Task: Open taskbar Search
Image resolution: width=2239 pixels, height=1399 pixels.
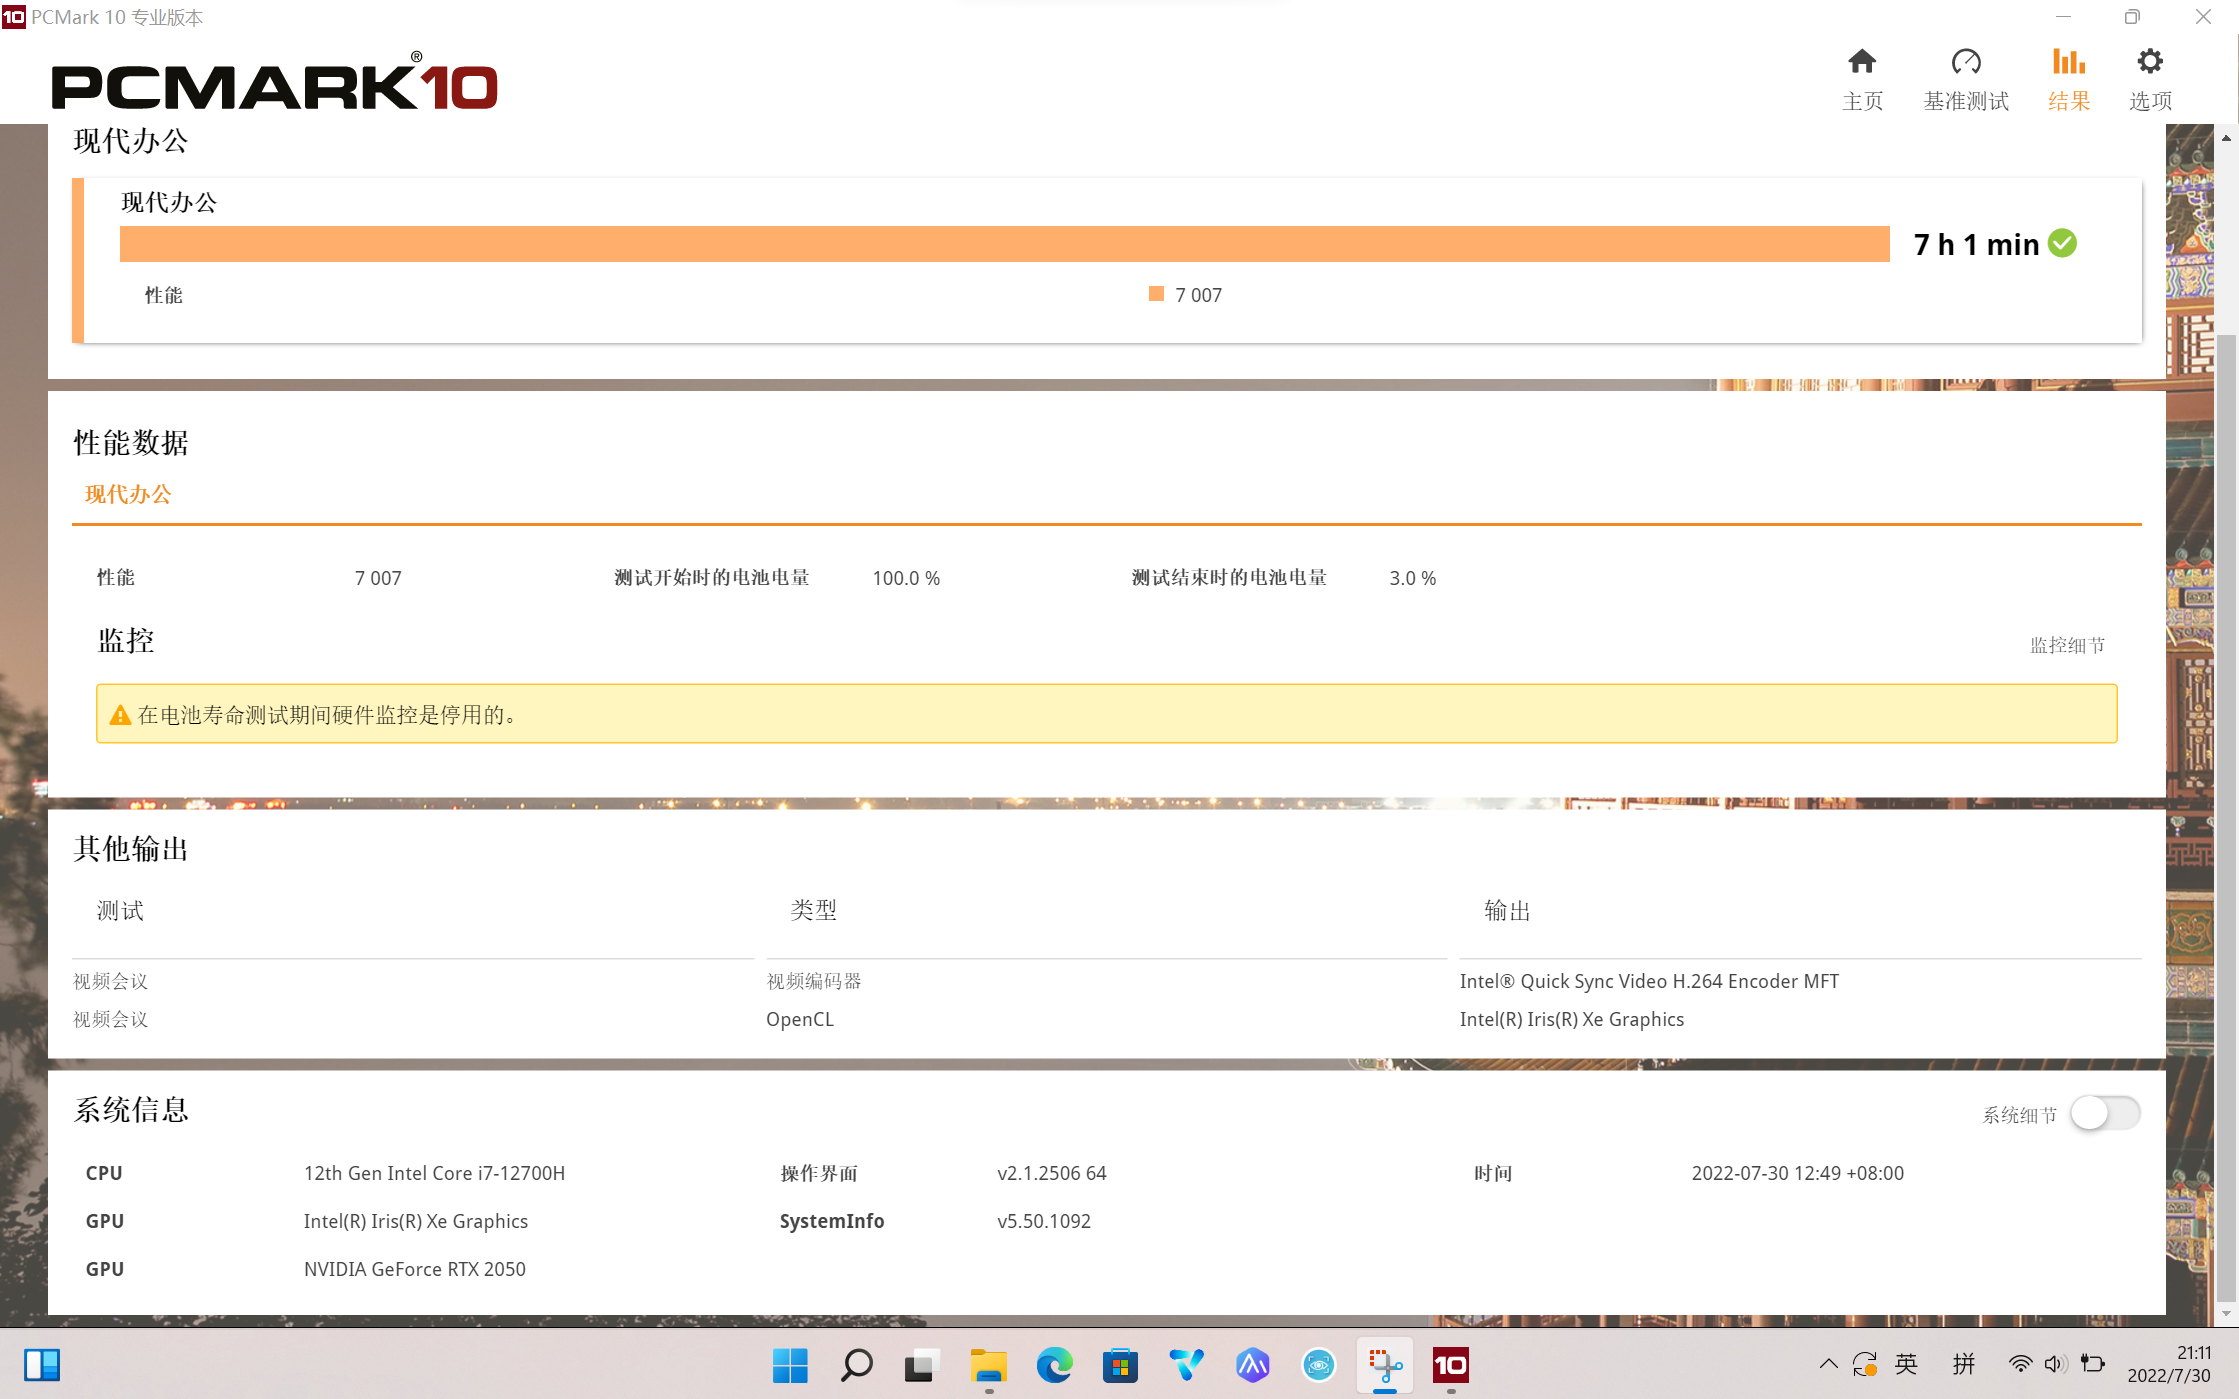Action: point(856,1365)
